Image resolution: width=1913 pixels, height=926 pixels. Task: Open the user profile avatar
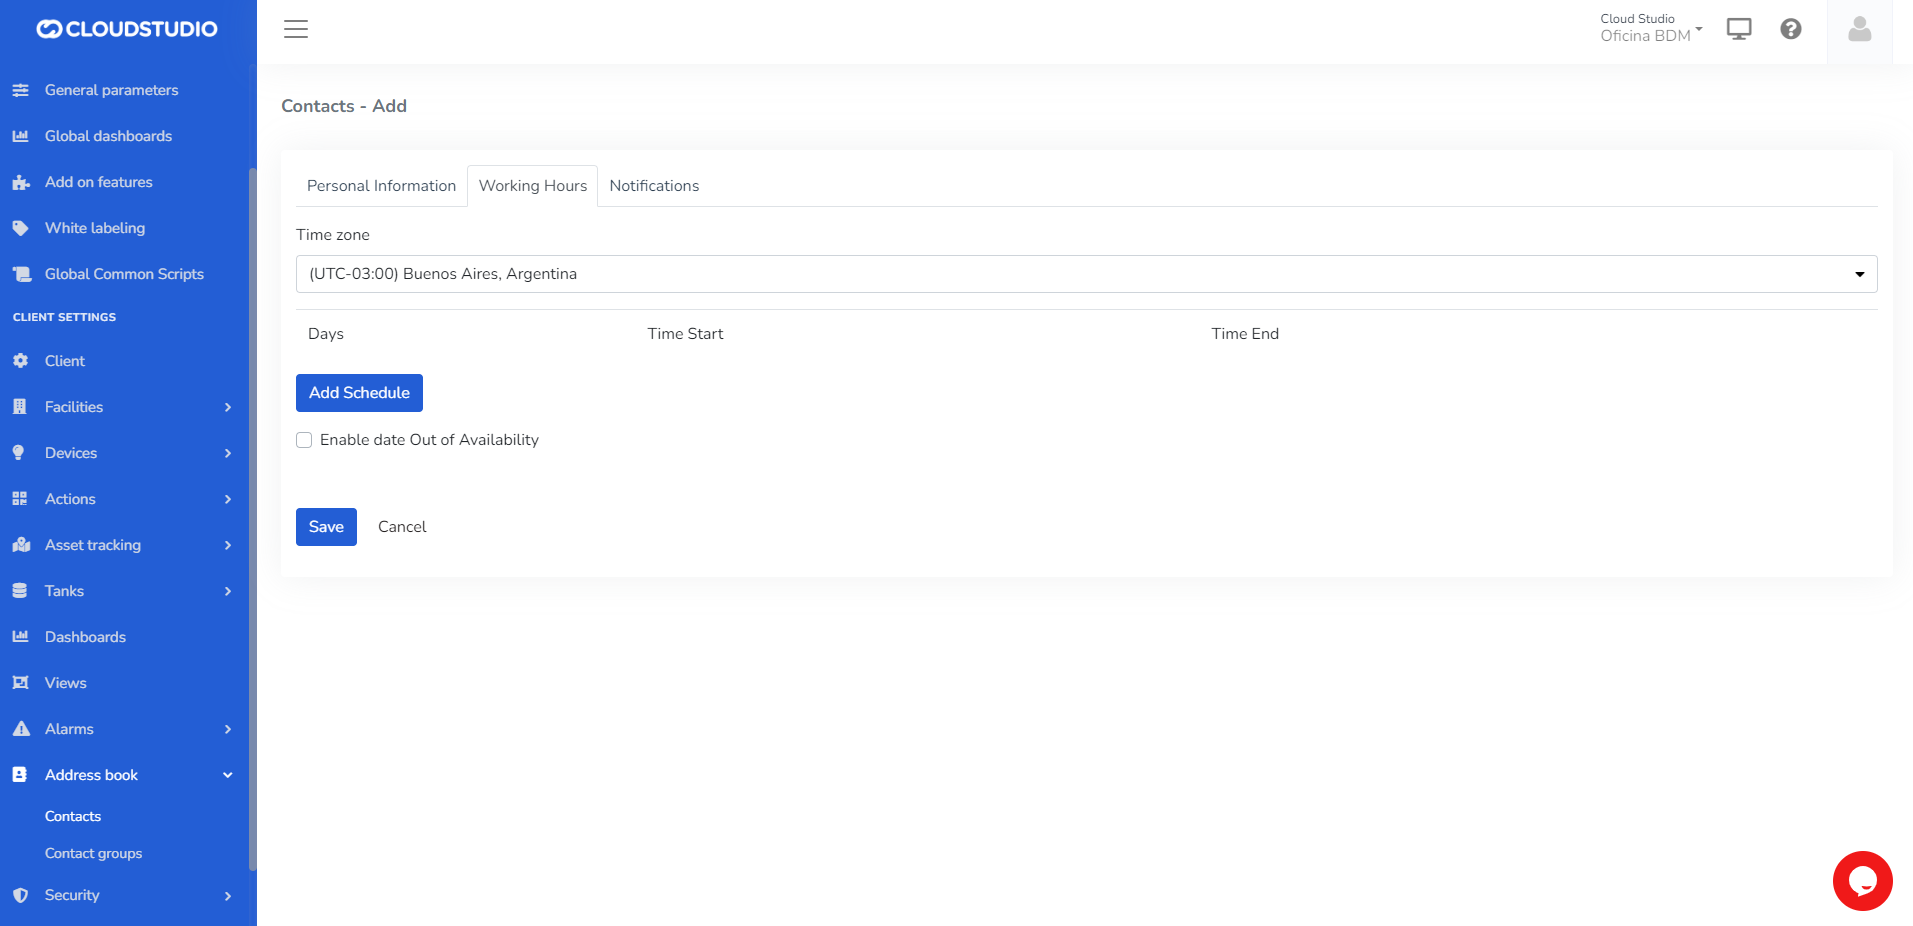pyautogui.click(x=1859, y=30)
